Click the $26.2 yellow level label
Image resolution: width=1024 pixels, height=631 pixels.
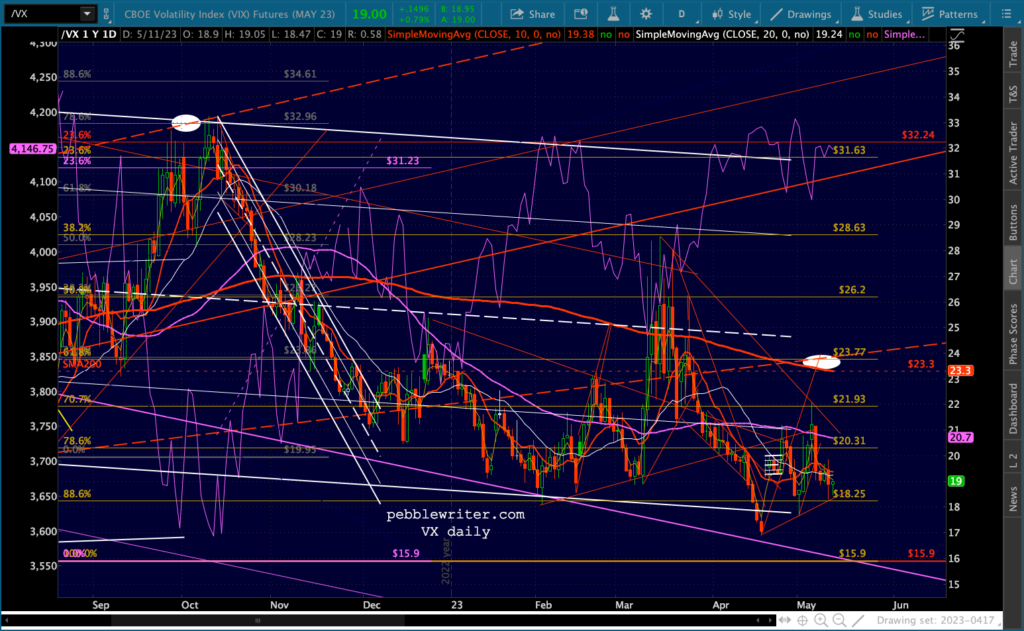pos(852,290)
